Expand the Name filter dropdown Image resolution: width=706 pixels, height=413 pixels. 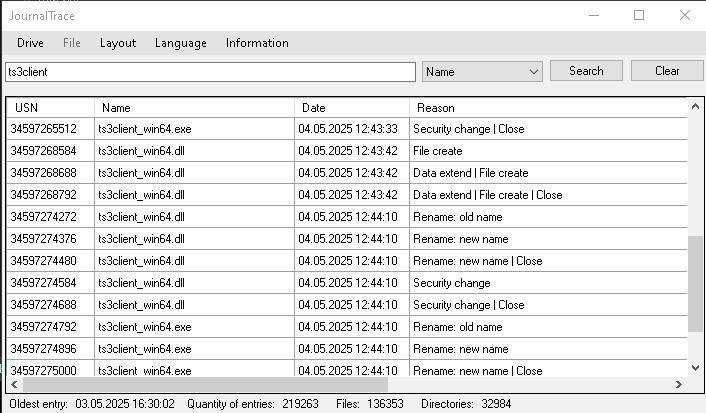(x=482, y=72)
